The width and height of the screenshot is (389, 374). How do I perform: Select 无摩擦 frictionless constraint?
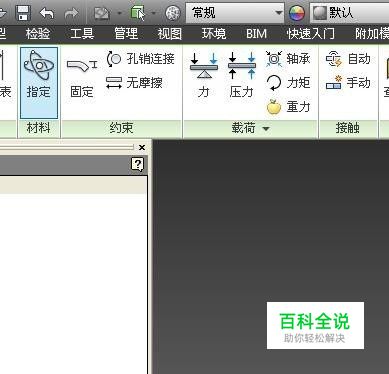(x=134, y=83)
